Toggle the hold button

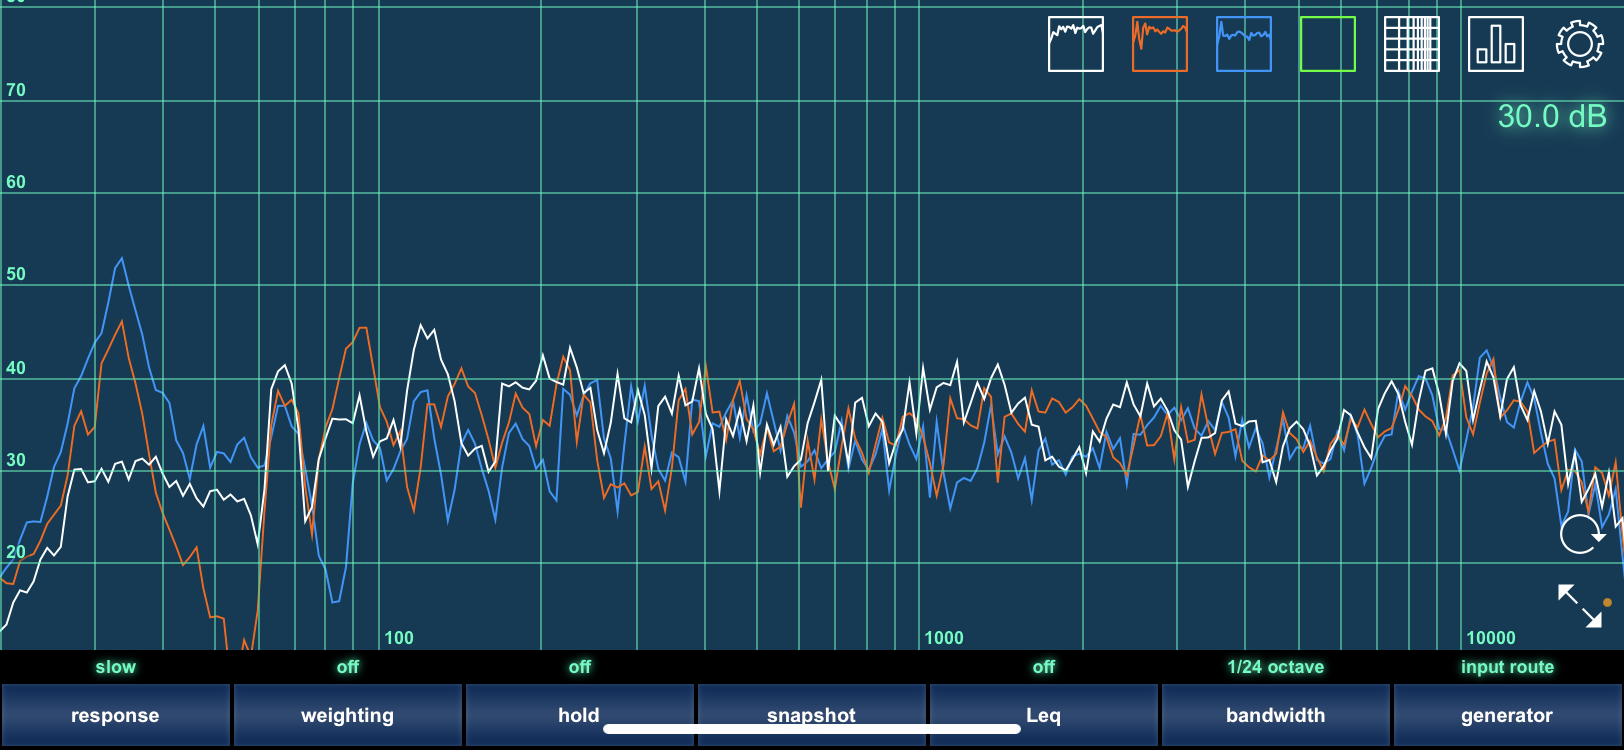pos(579,715)
